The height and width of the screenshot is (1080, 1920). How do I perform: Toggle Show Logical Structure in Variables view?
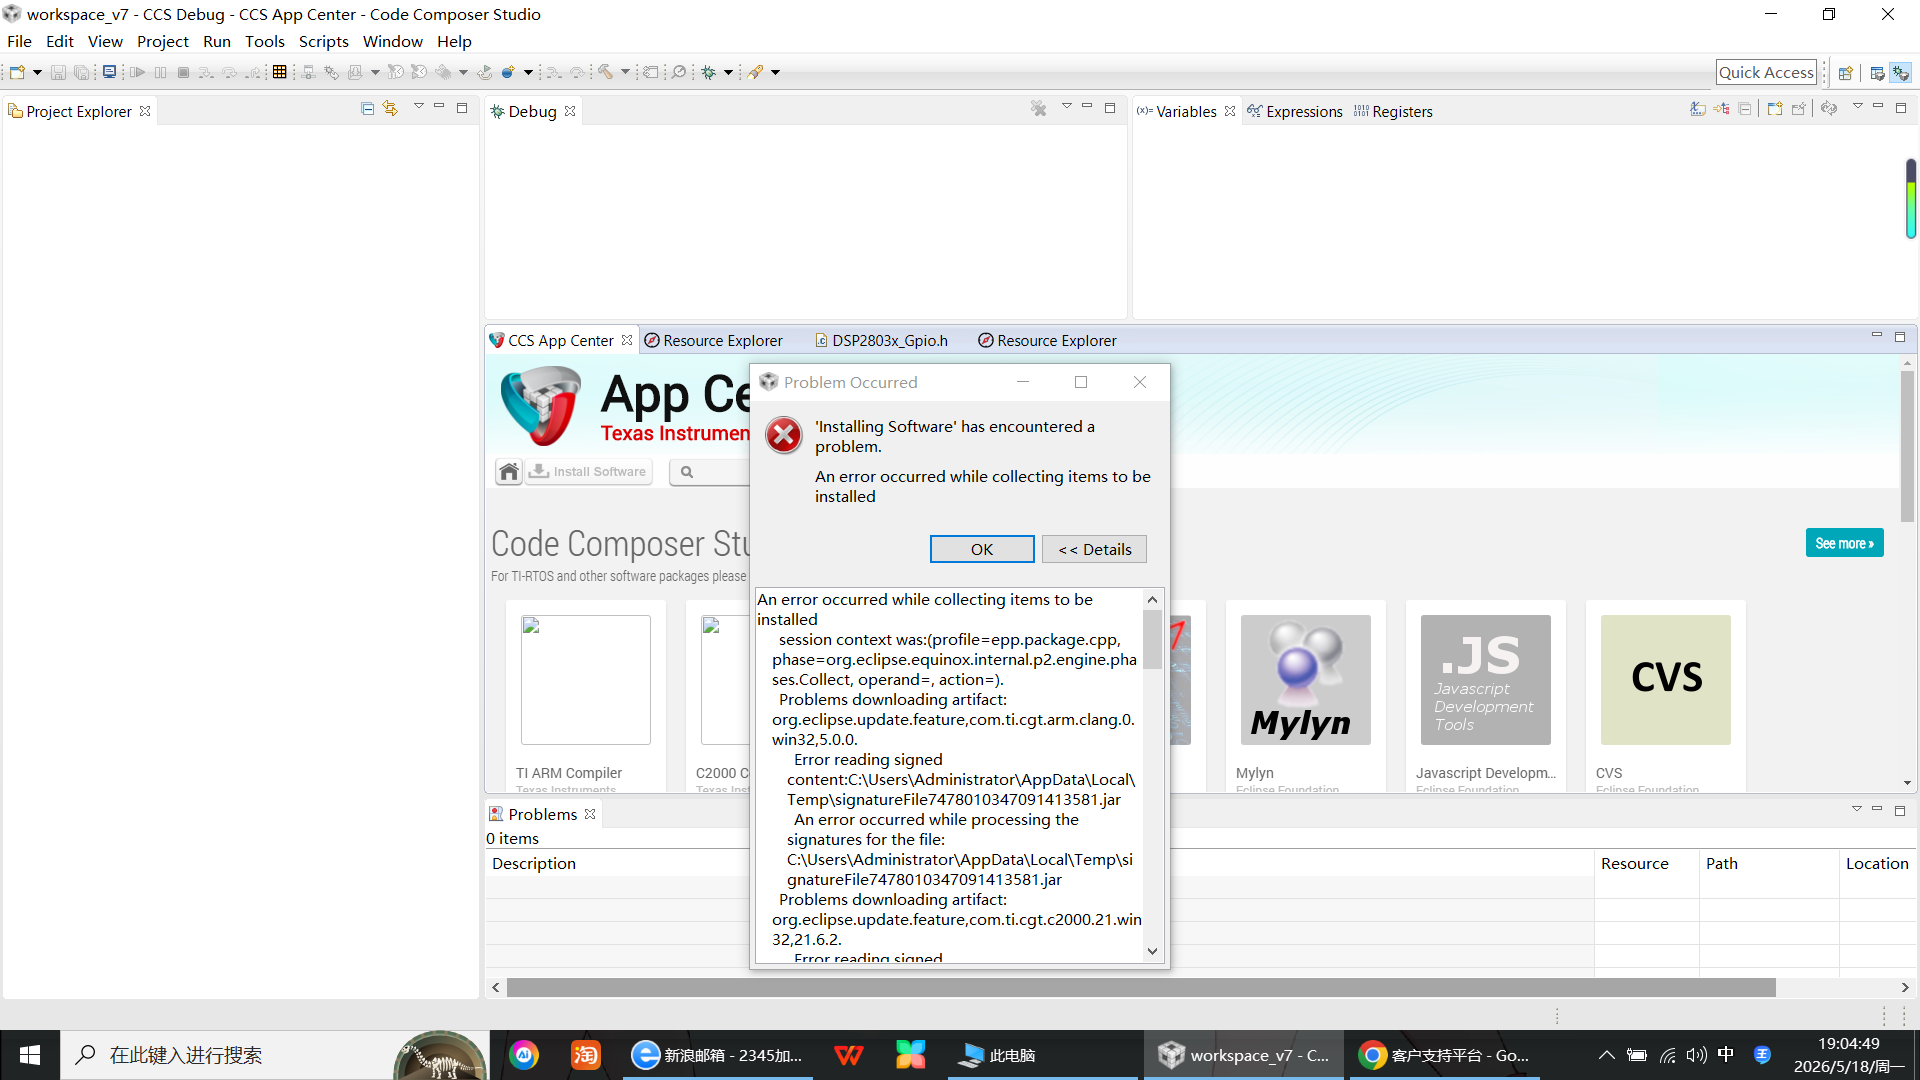pyautogui.click(x=1722, y=108)
